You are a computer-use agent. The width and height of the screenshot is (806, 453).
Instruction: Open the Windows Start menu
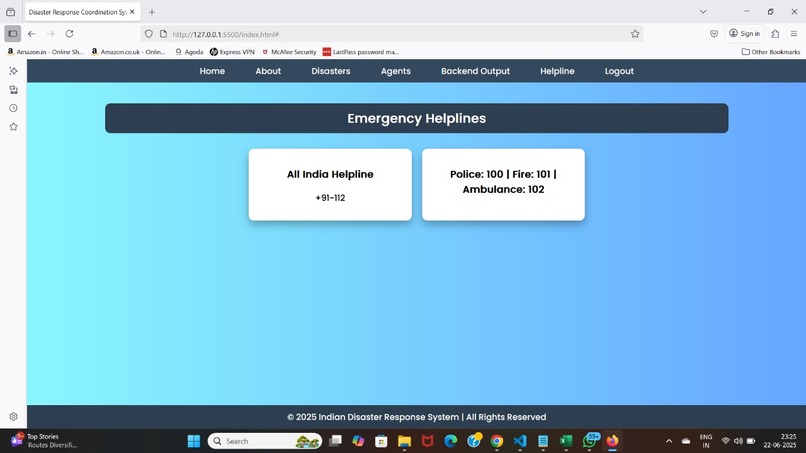pyautogui.click(x=194, y=441)
